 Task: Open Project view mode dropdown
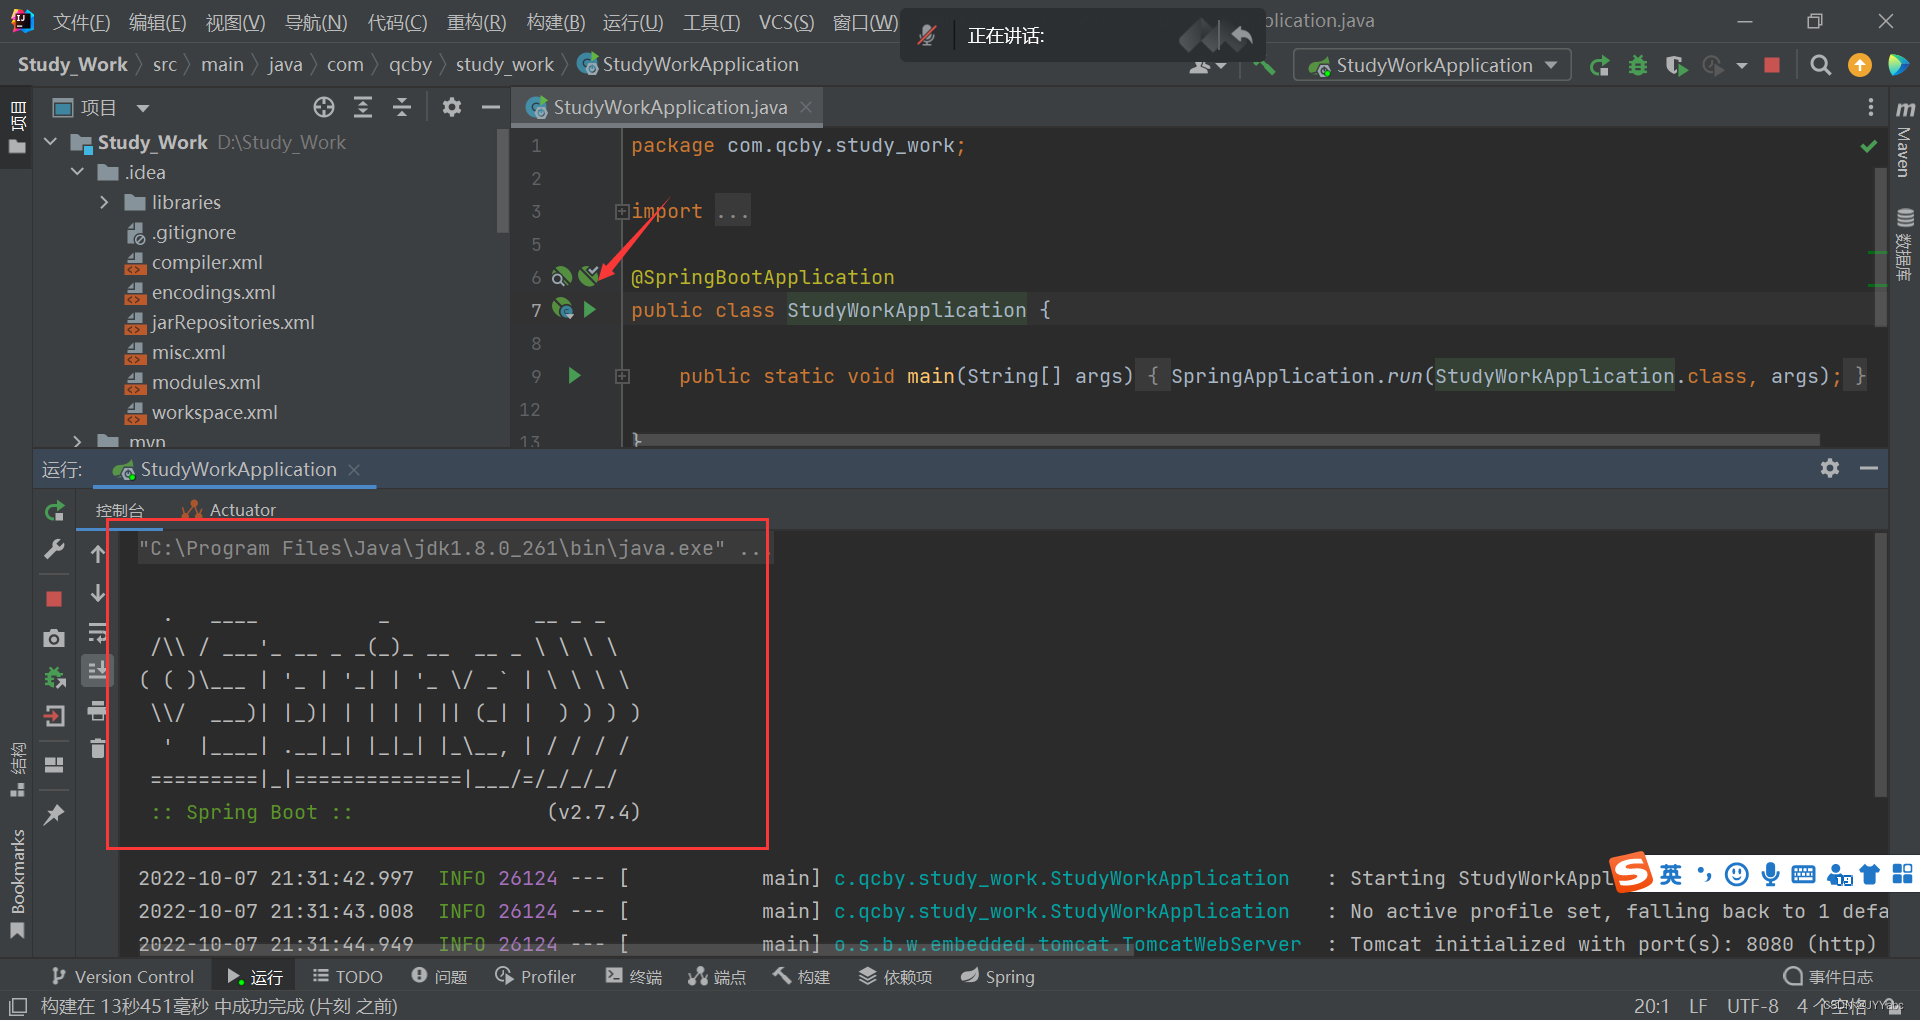(142, 108)
